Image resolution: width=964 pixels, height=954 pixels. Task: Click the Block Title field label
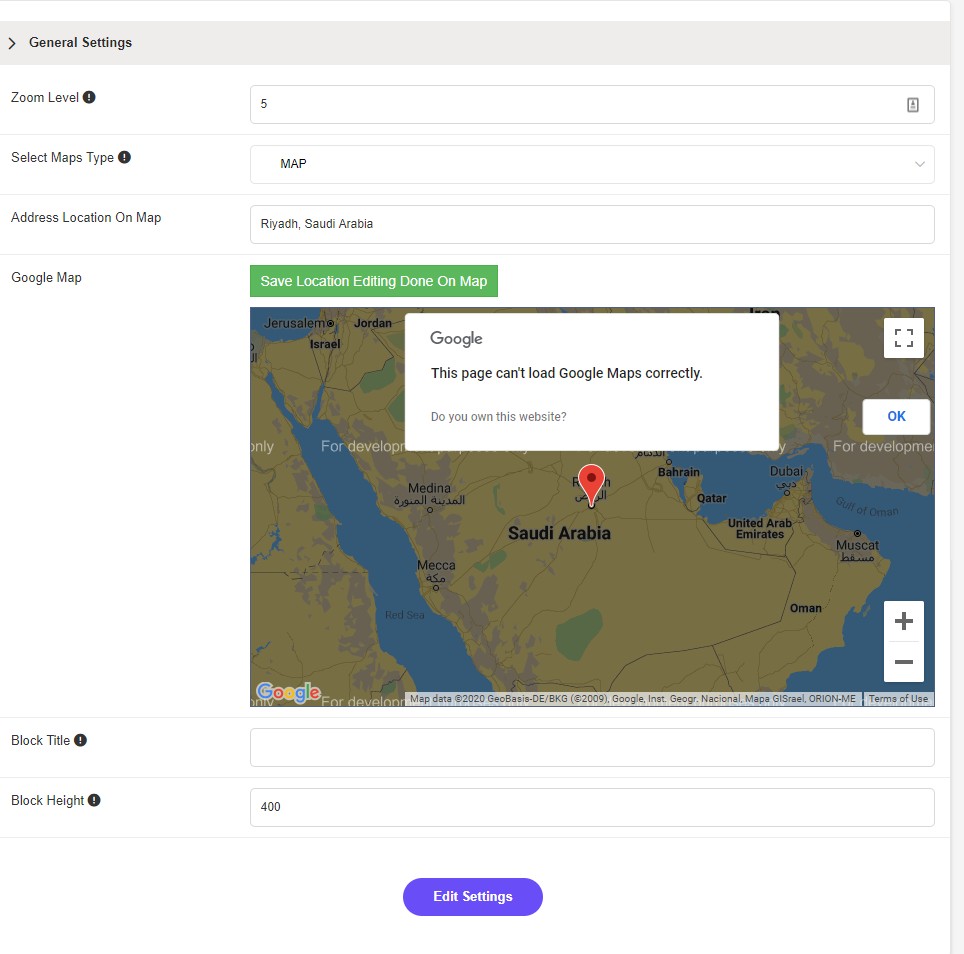(41, 740)
